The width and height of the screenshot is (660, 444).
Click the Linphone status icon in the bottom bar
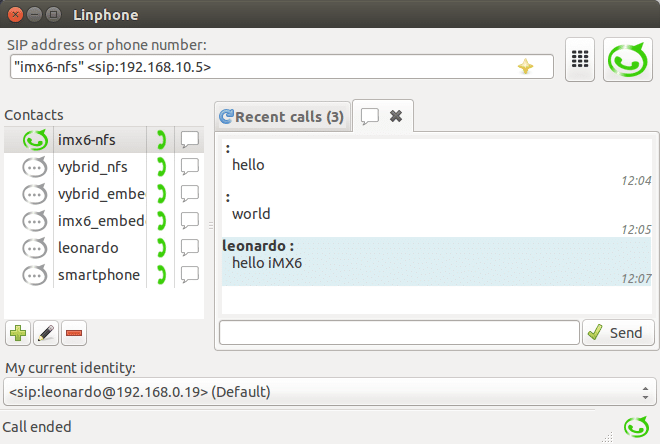(635, 427)
